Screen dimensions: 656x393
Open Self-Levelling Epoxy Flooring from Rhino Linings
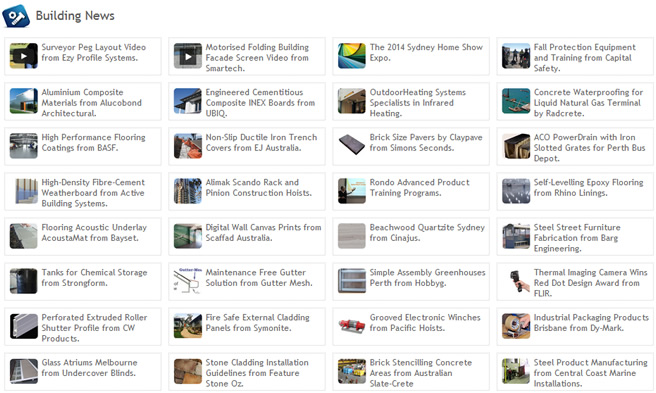click(x=588, y=188)
